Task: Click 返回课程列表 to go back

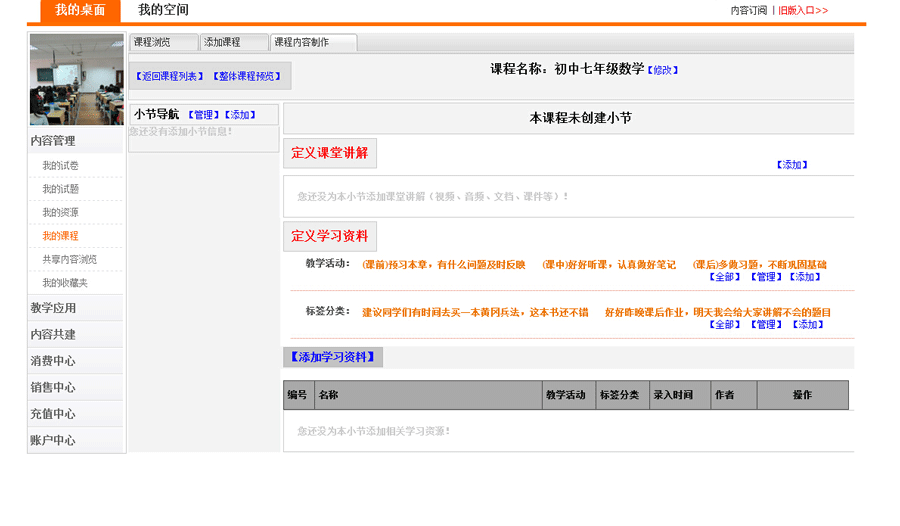Action: pyautogui.click(x=169, y=76)
